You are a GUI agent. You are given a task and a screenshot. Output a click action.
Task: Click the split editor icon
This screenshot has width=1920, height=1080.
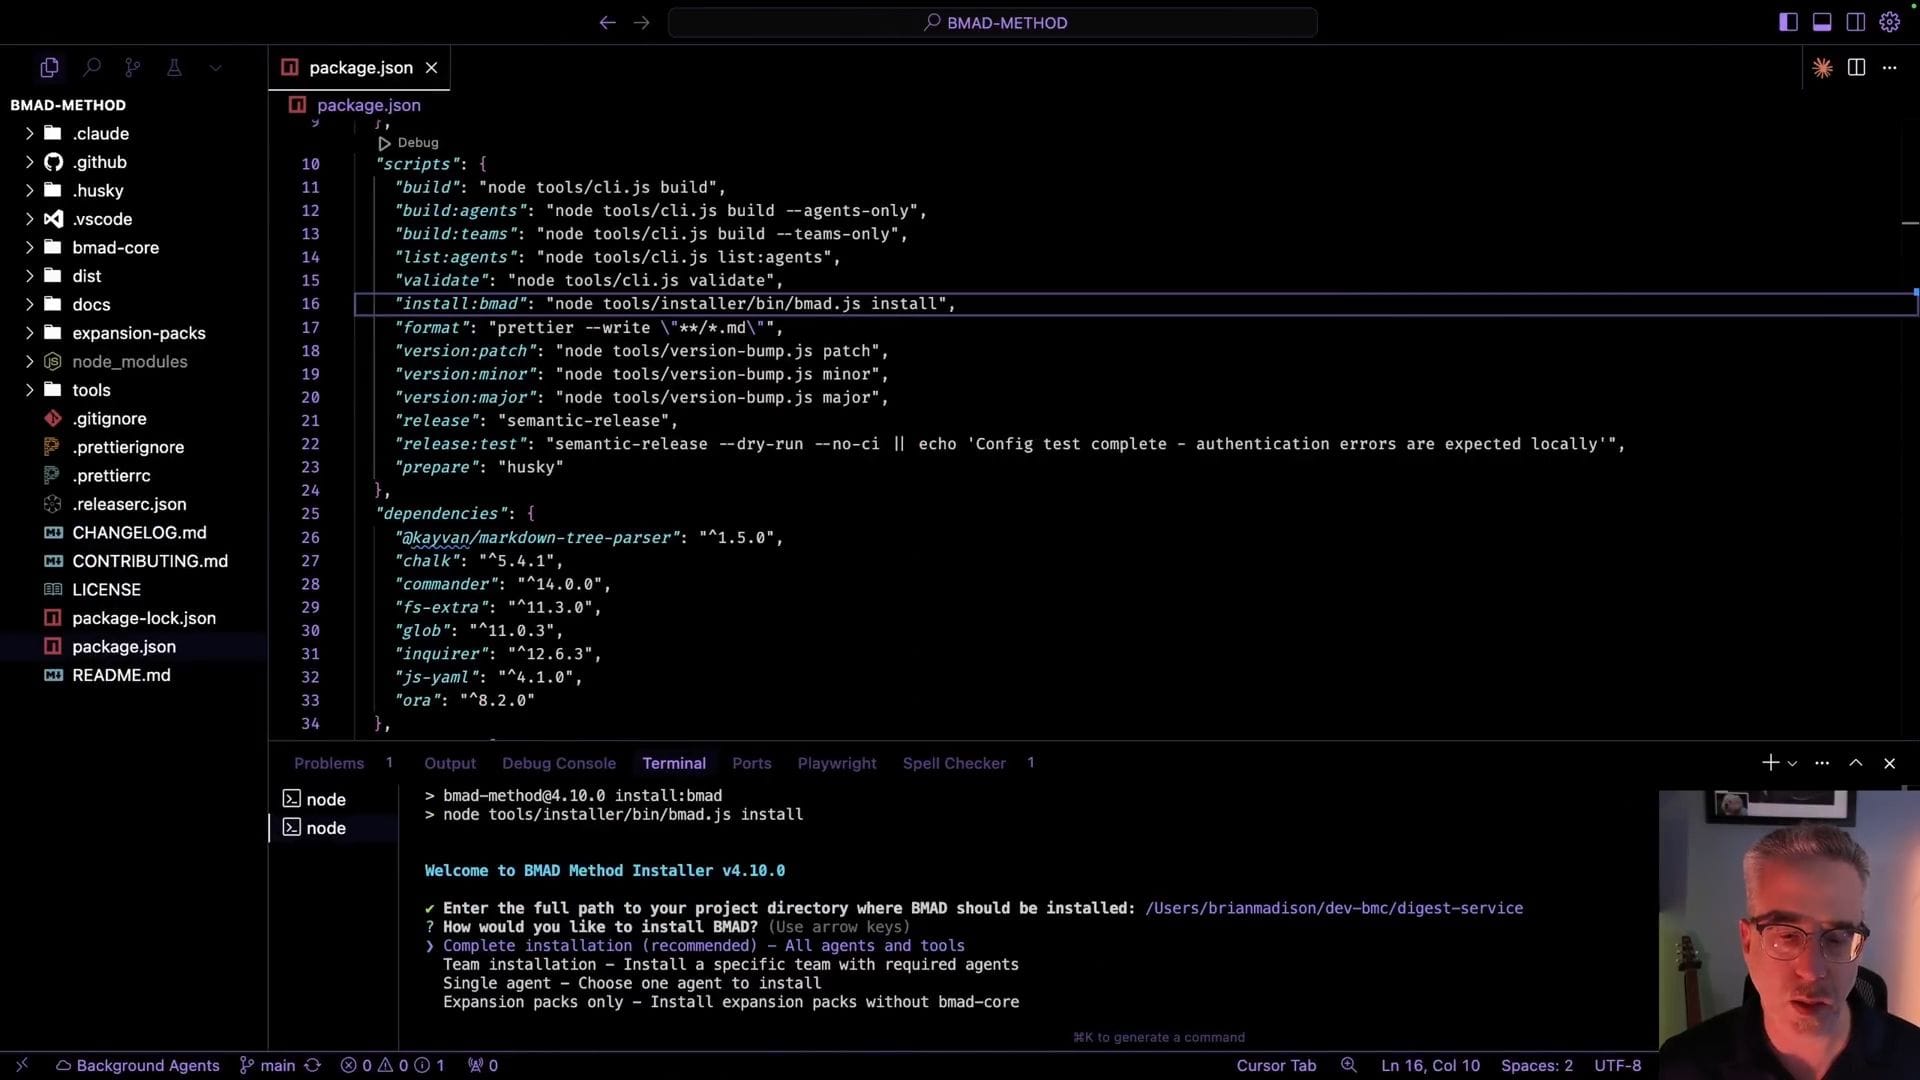[x=1856, y=68]
